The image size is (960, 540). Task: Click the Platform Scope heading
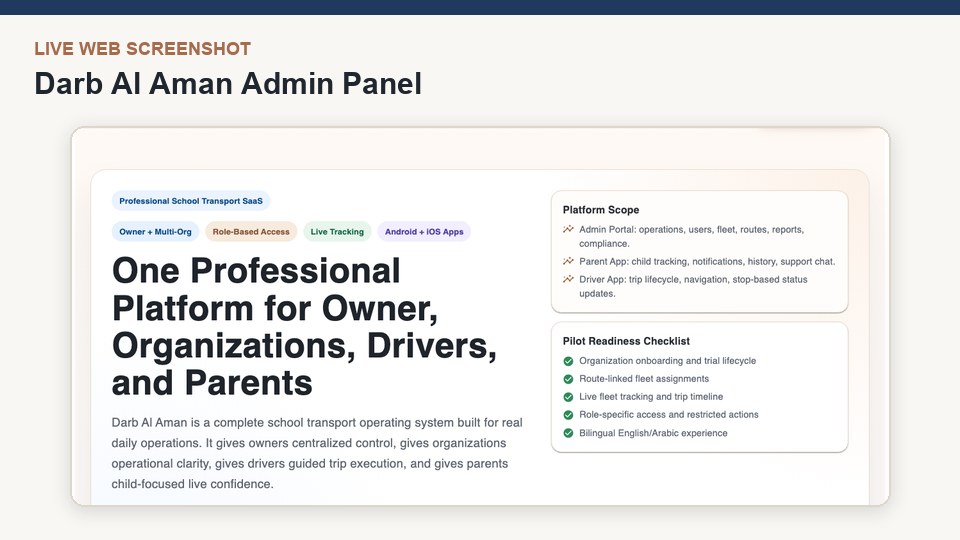[601, 209]
